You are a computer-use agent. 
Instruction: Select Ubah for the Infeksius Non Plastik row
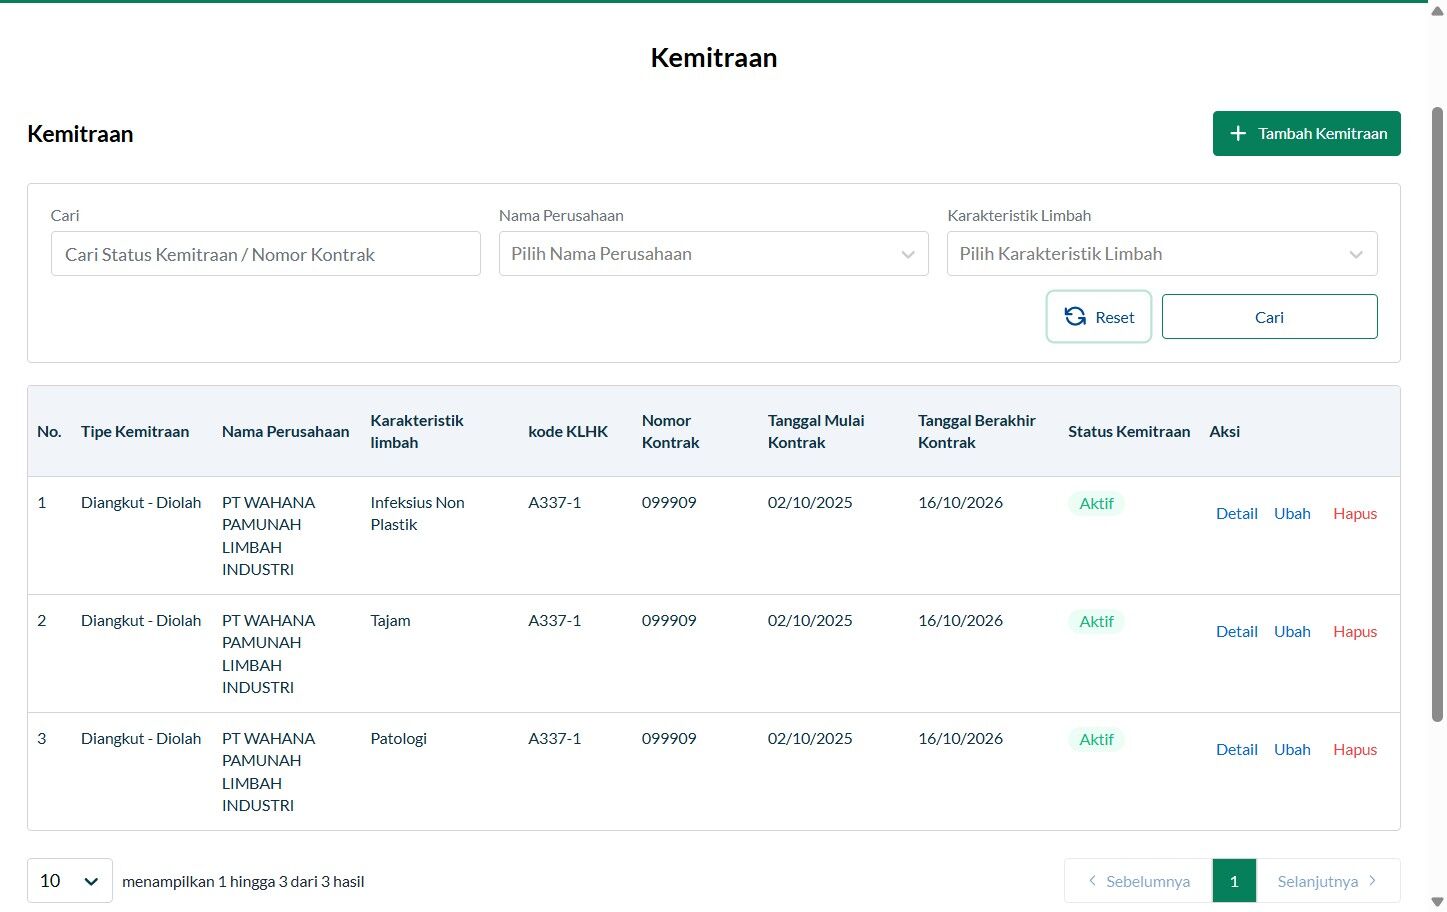[1292, 513]
